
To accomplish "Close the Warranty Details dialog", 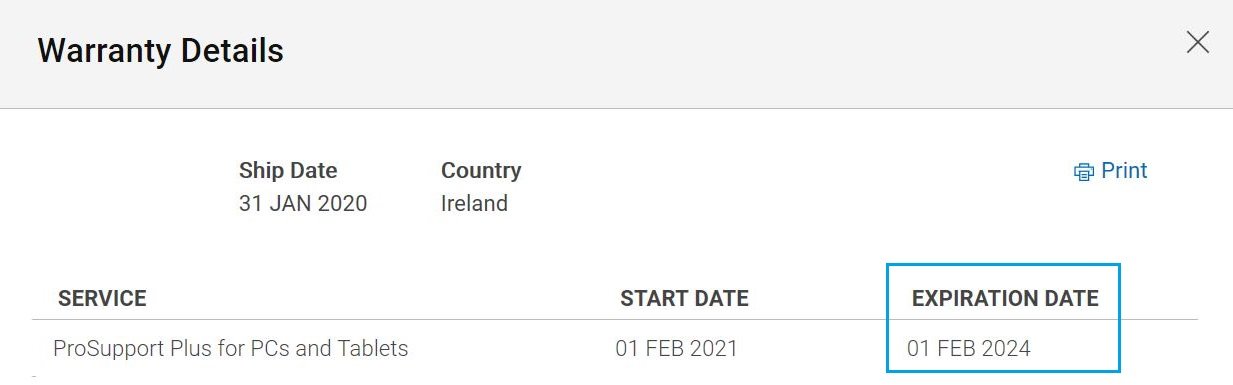I will pos(1197,42).
